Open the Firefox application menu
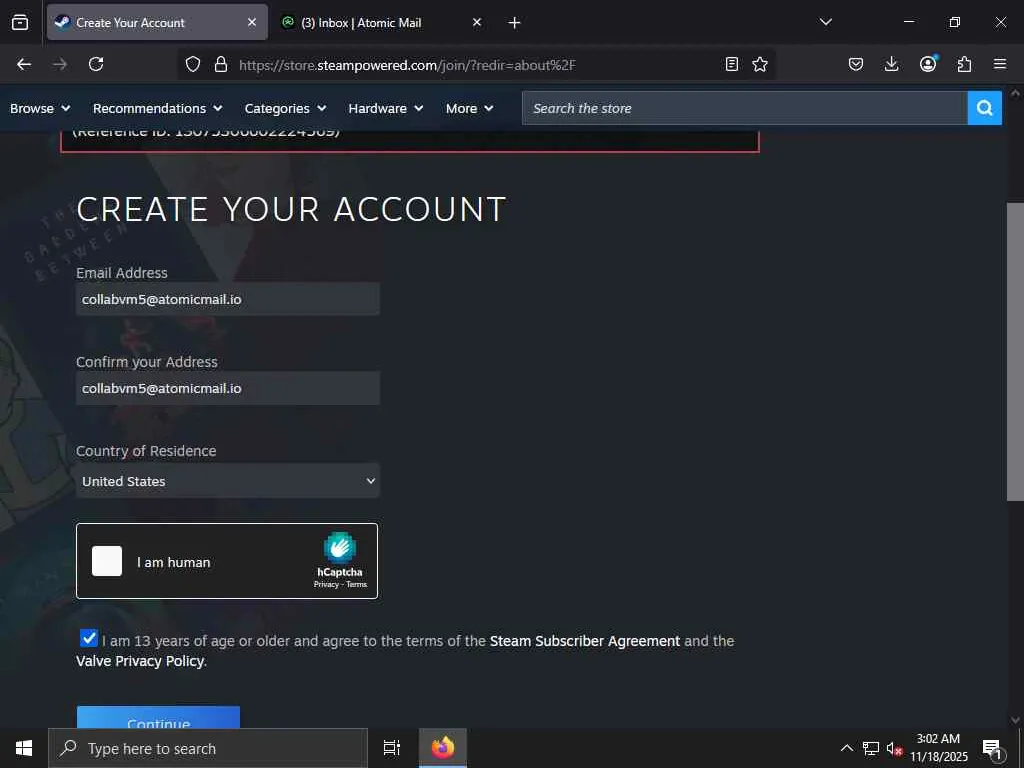The image size is (1024, 768). (x=1000, y=64)
